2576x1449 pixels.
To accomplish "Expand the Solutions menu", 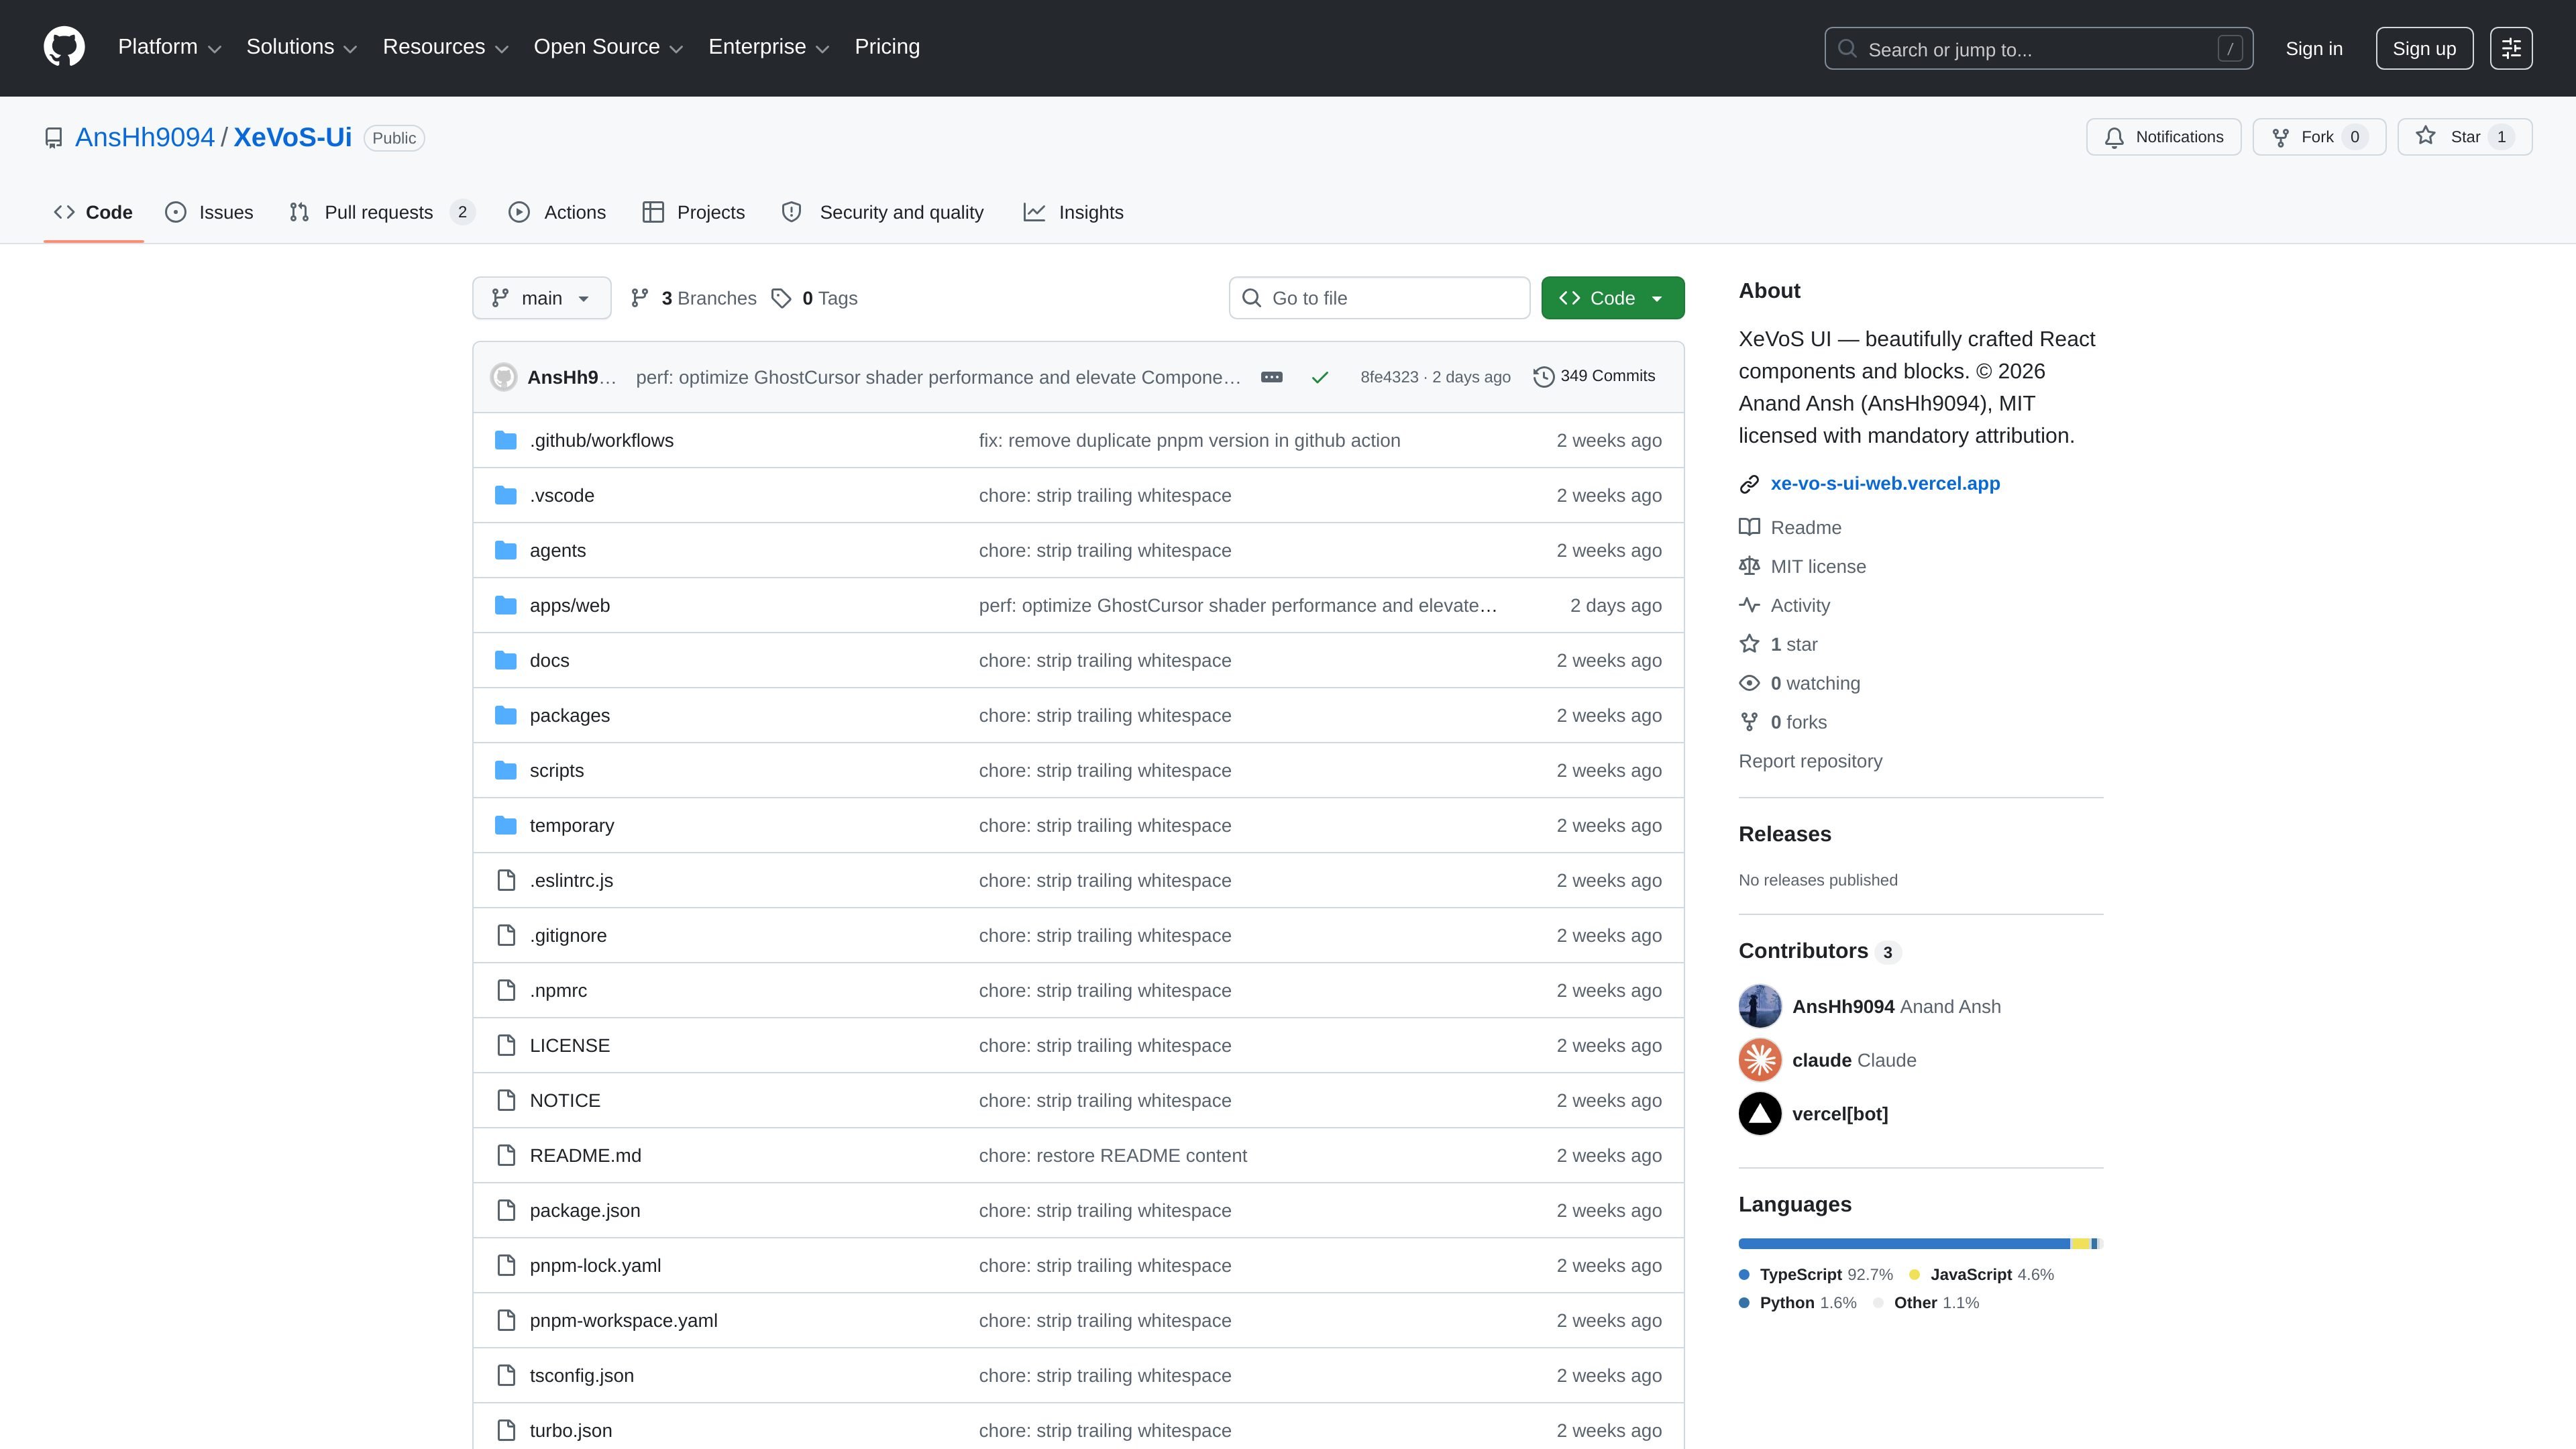I will [301, 47].
